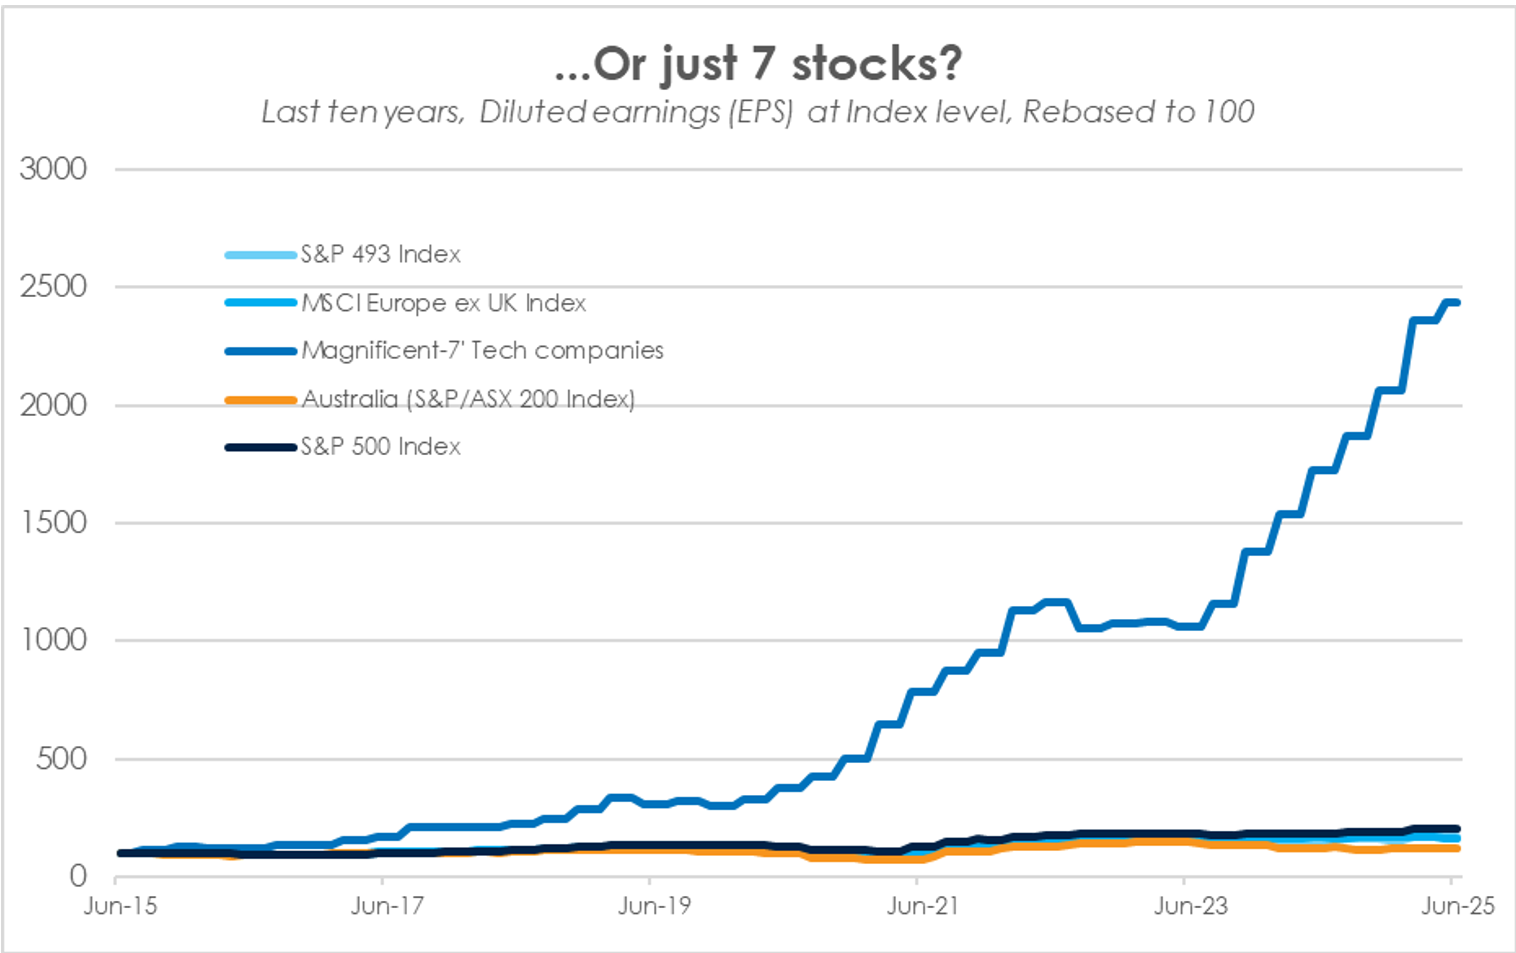Click the S&P 493 Index legend swatch
1516x953 pixels.
click(x=261, y=255)
